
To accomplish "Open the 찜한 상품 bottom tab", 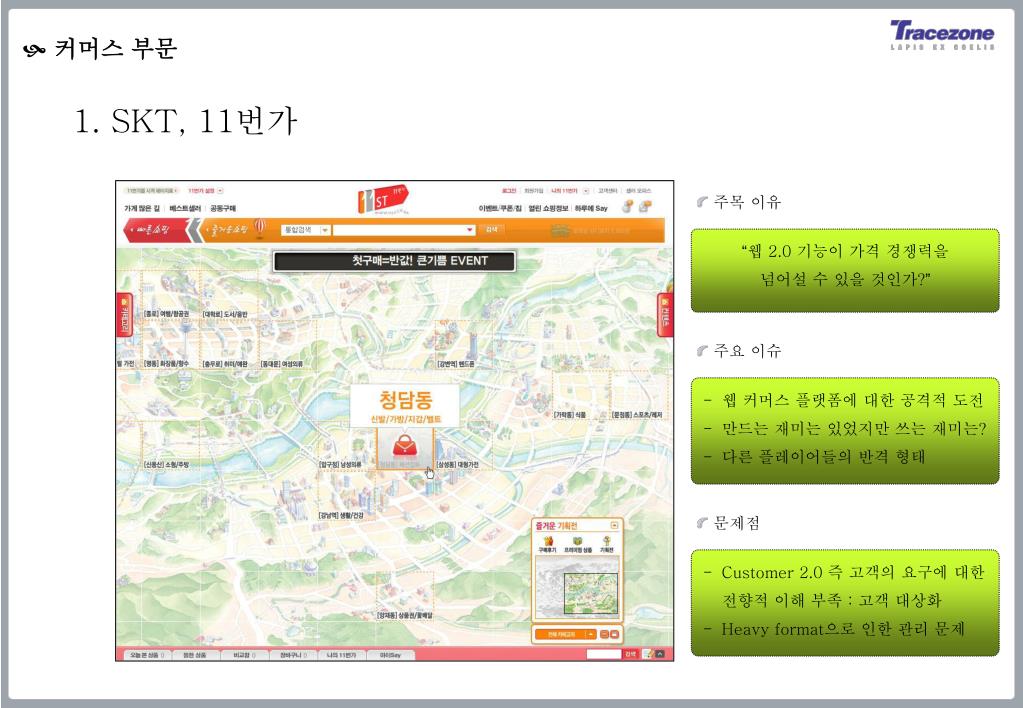I will (194, 654).
